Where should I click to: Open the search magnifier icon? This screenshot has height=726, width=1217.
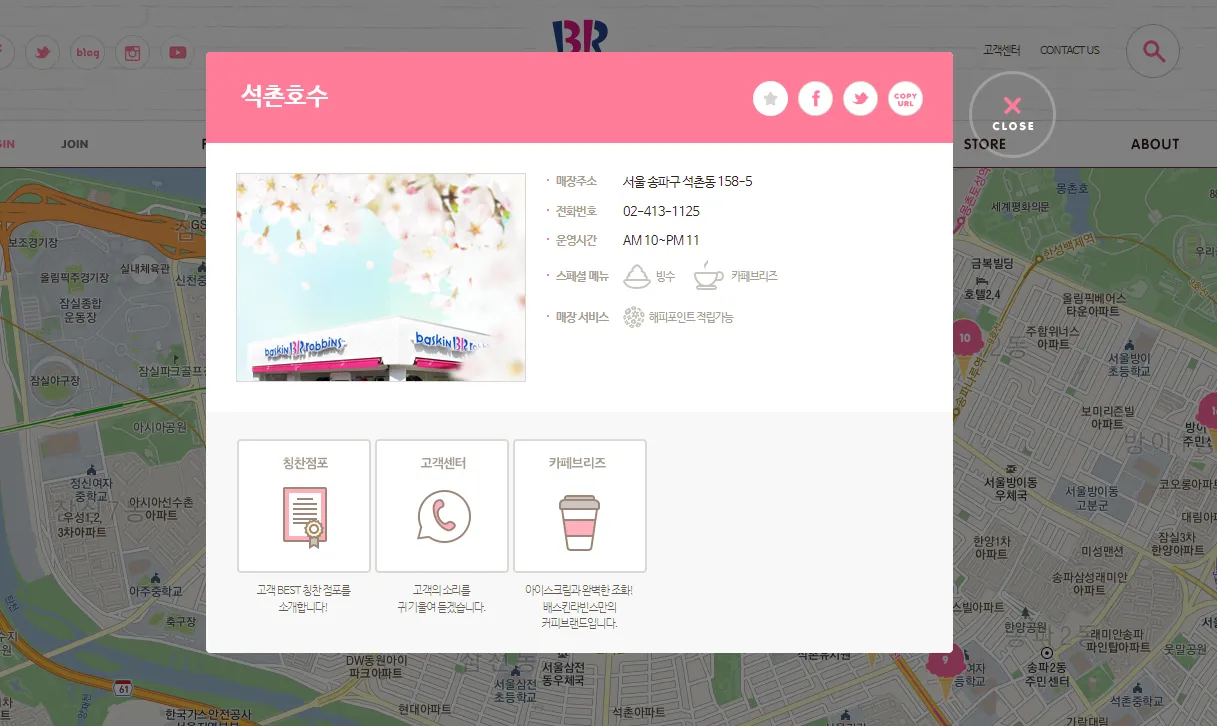tap(1153, 50)
